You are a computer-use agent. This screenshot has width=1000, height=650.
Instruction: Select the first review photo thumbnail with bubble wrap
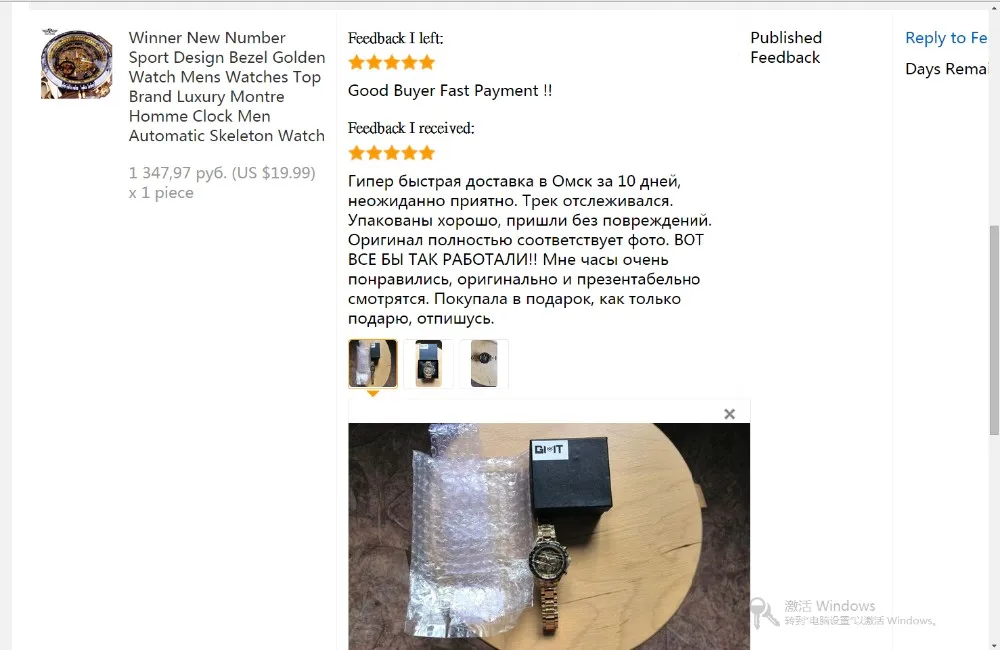372,364
